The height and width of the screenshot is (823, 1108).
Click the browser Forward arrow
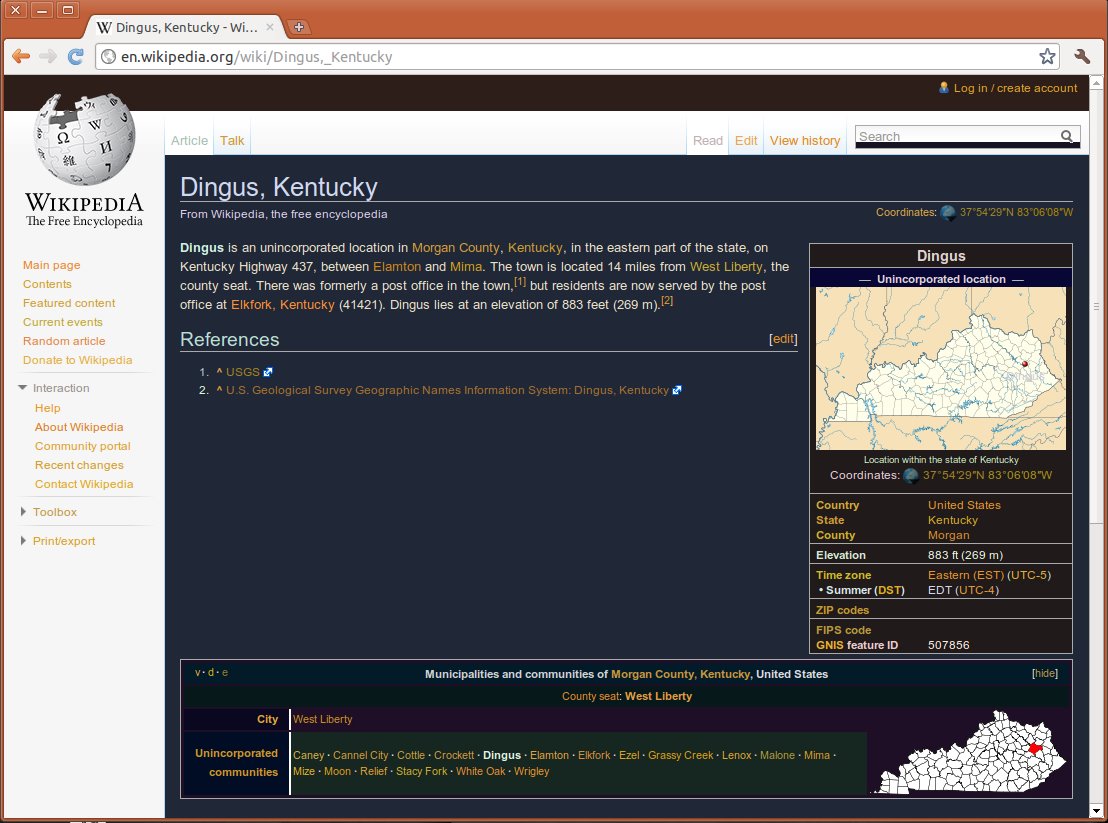click(48, 57)
